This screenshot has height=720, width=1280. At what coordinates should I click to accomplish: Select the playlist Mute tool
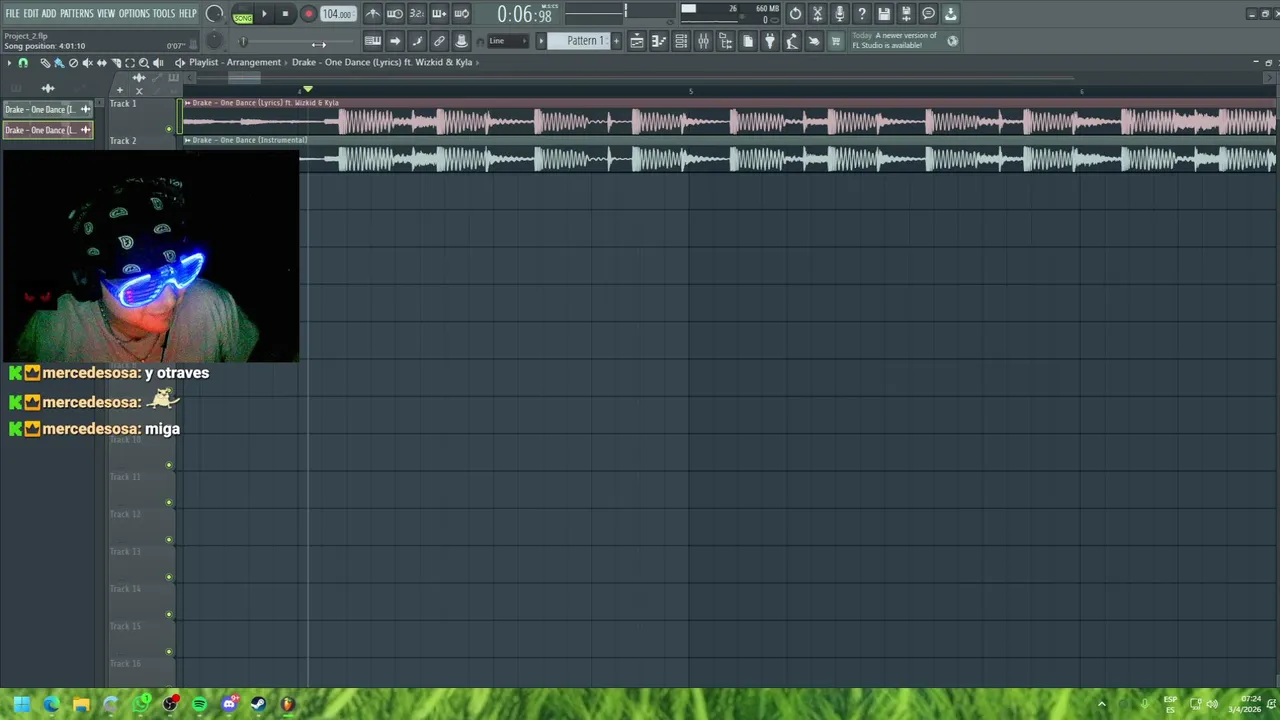87,63
